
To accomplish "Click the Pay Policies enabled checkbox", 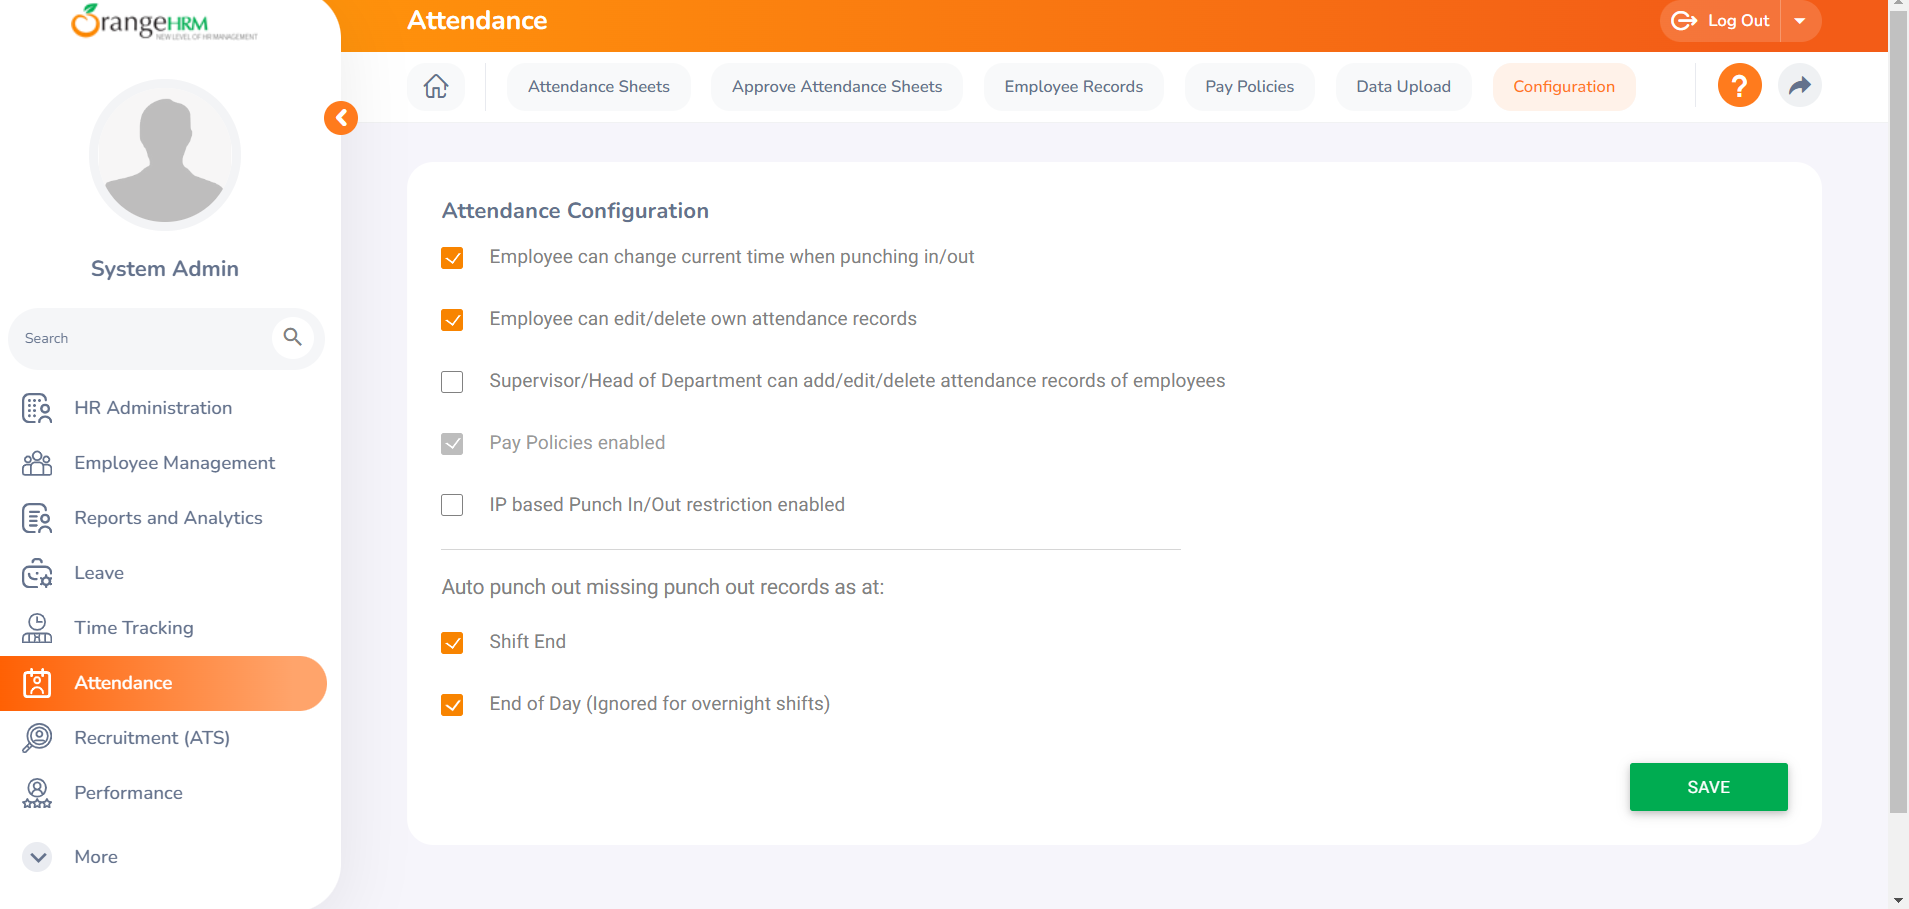I will point(452,444).
